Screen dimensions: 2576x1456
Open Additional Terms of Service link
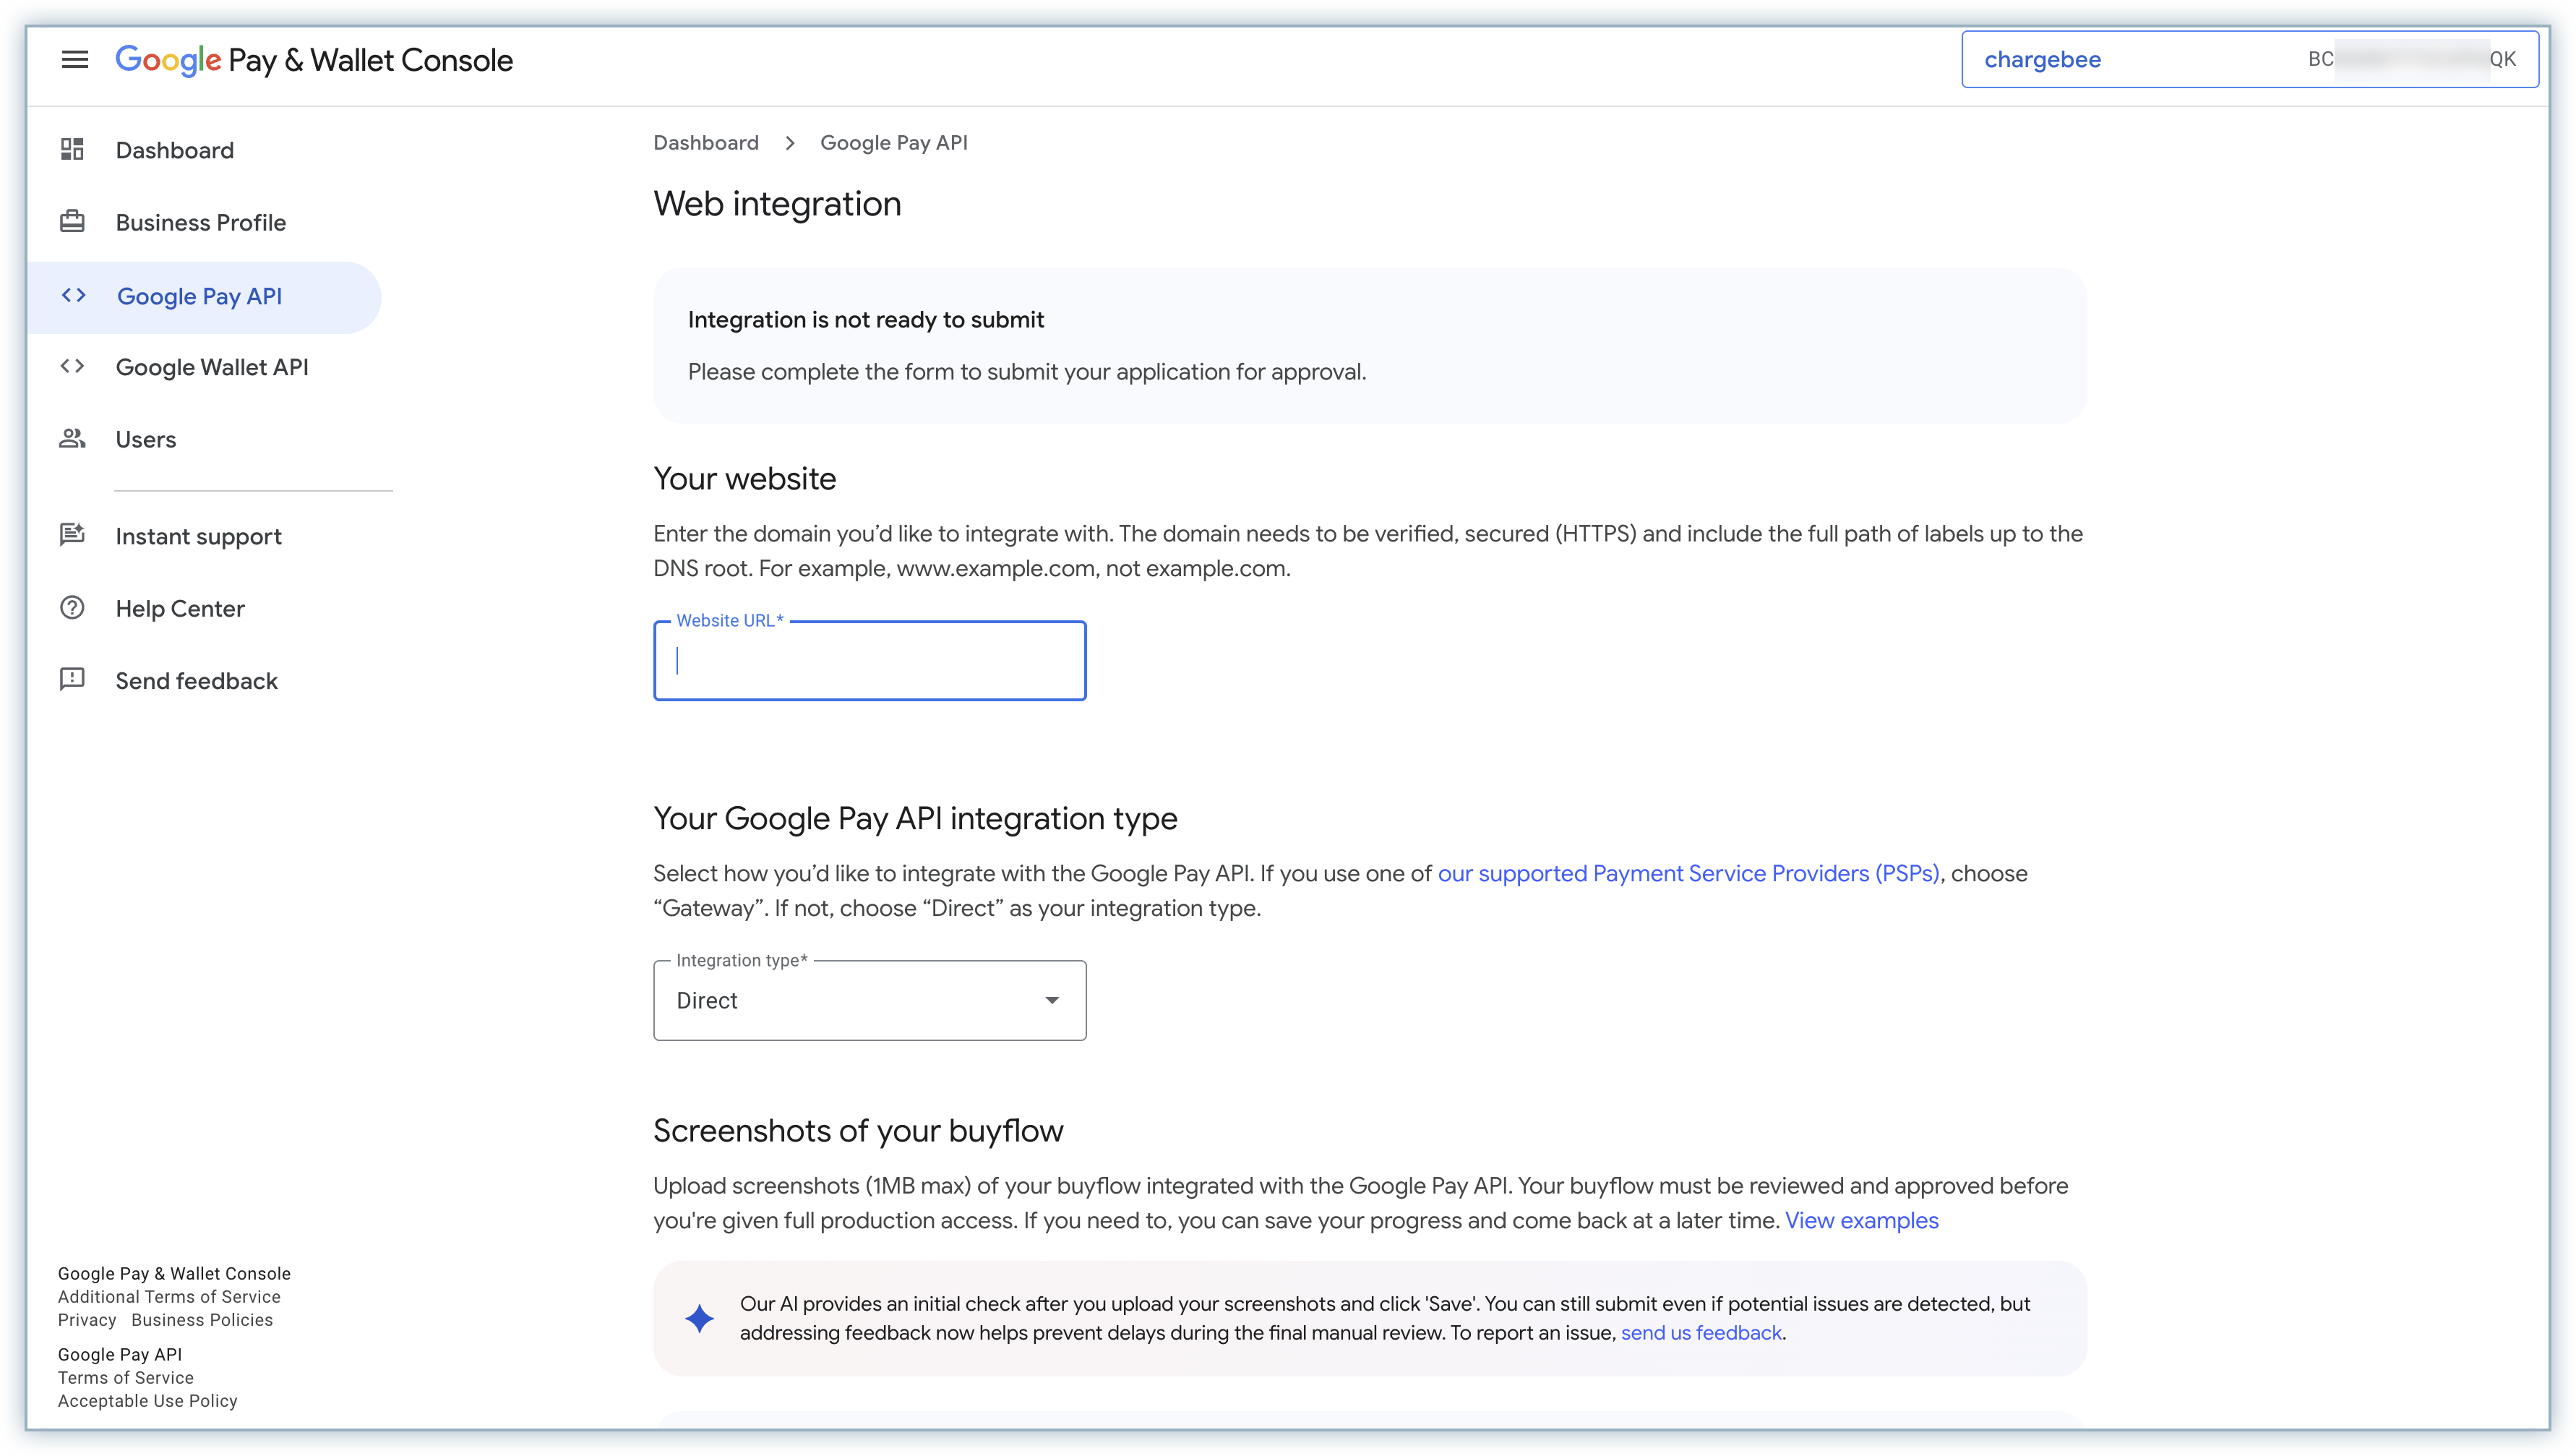click(x=169, y=1297)
